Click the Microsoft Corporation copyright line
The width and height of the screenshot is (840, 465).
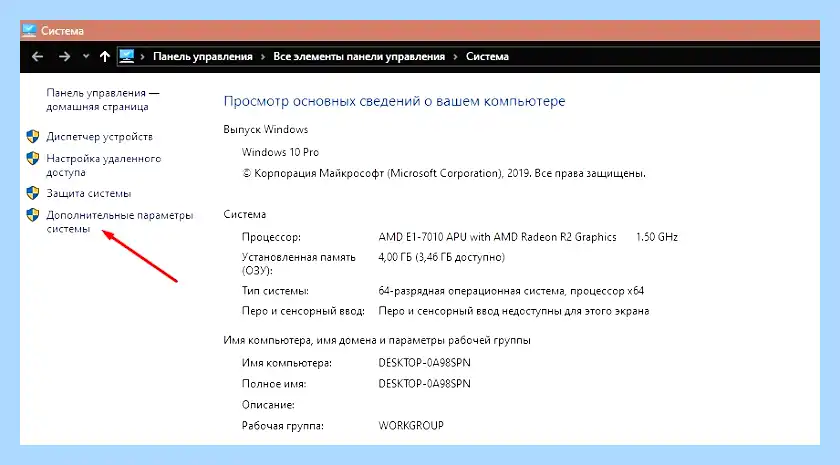[x=444, y=174]
